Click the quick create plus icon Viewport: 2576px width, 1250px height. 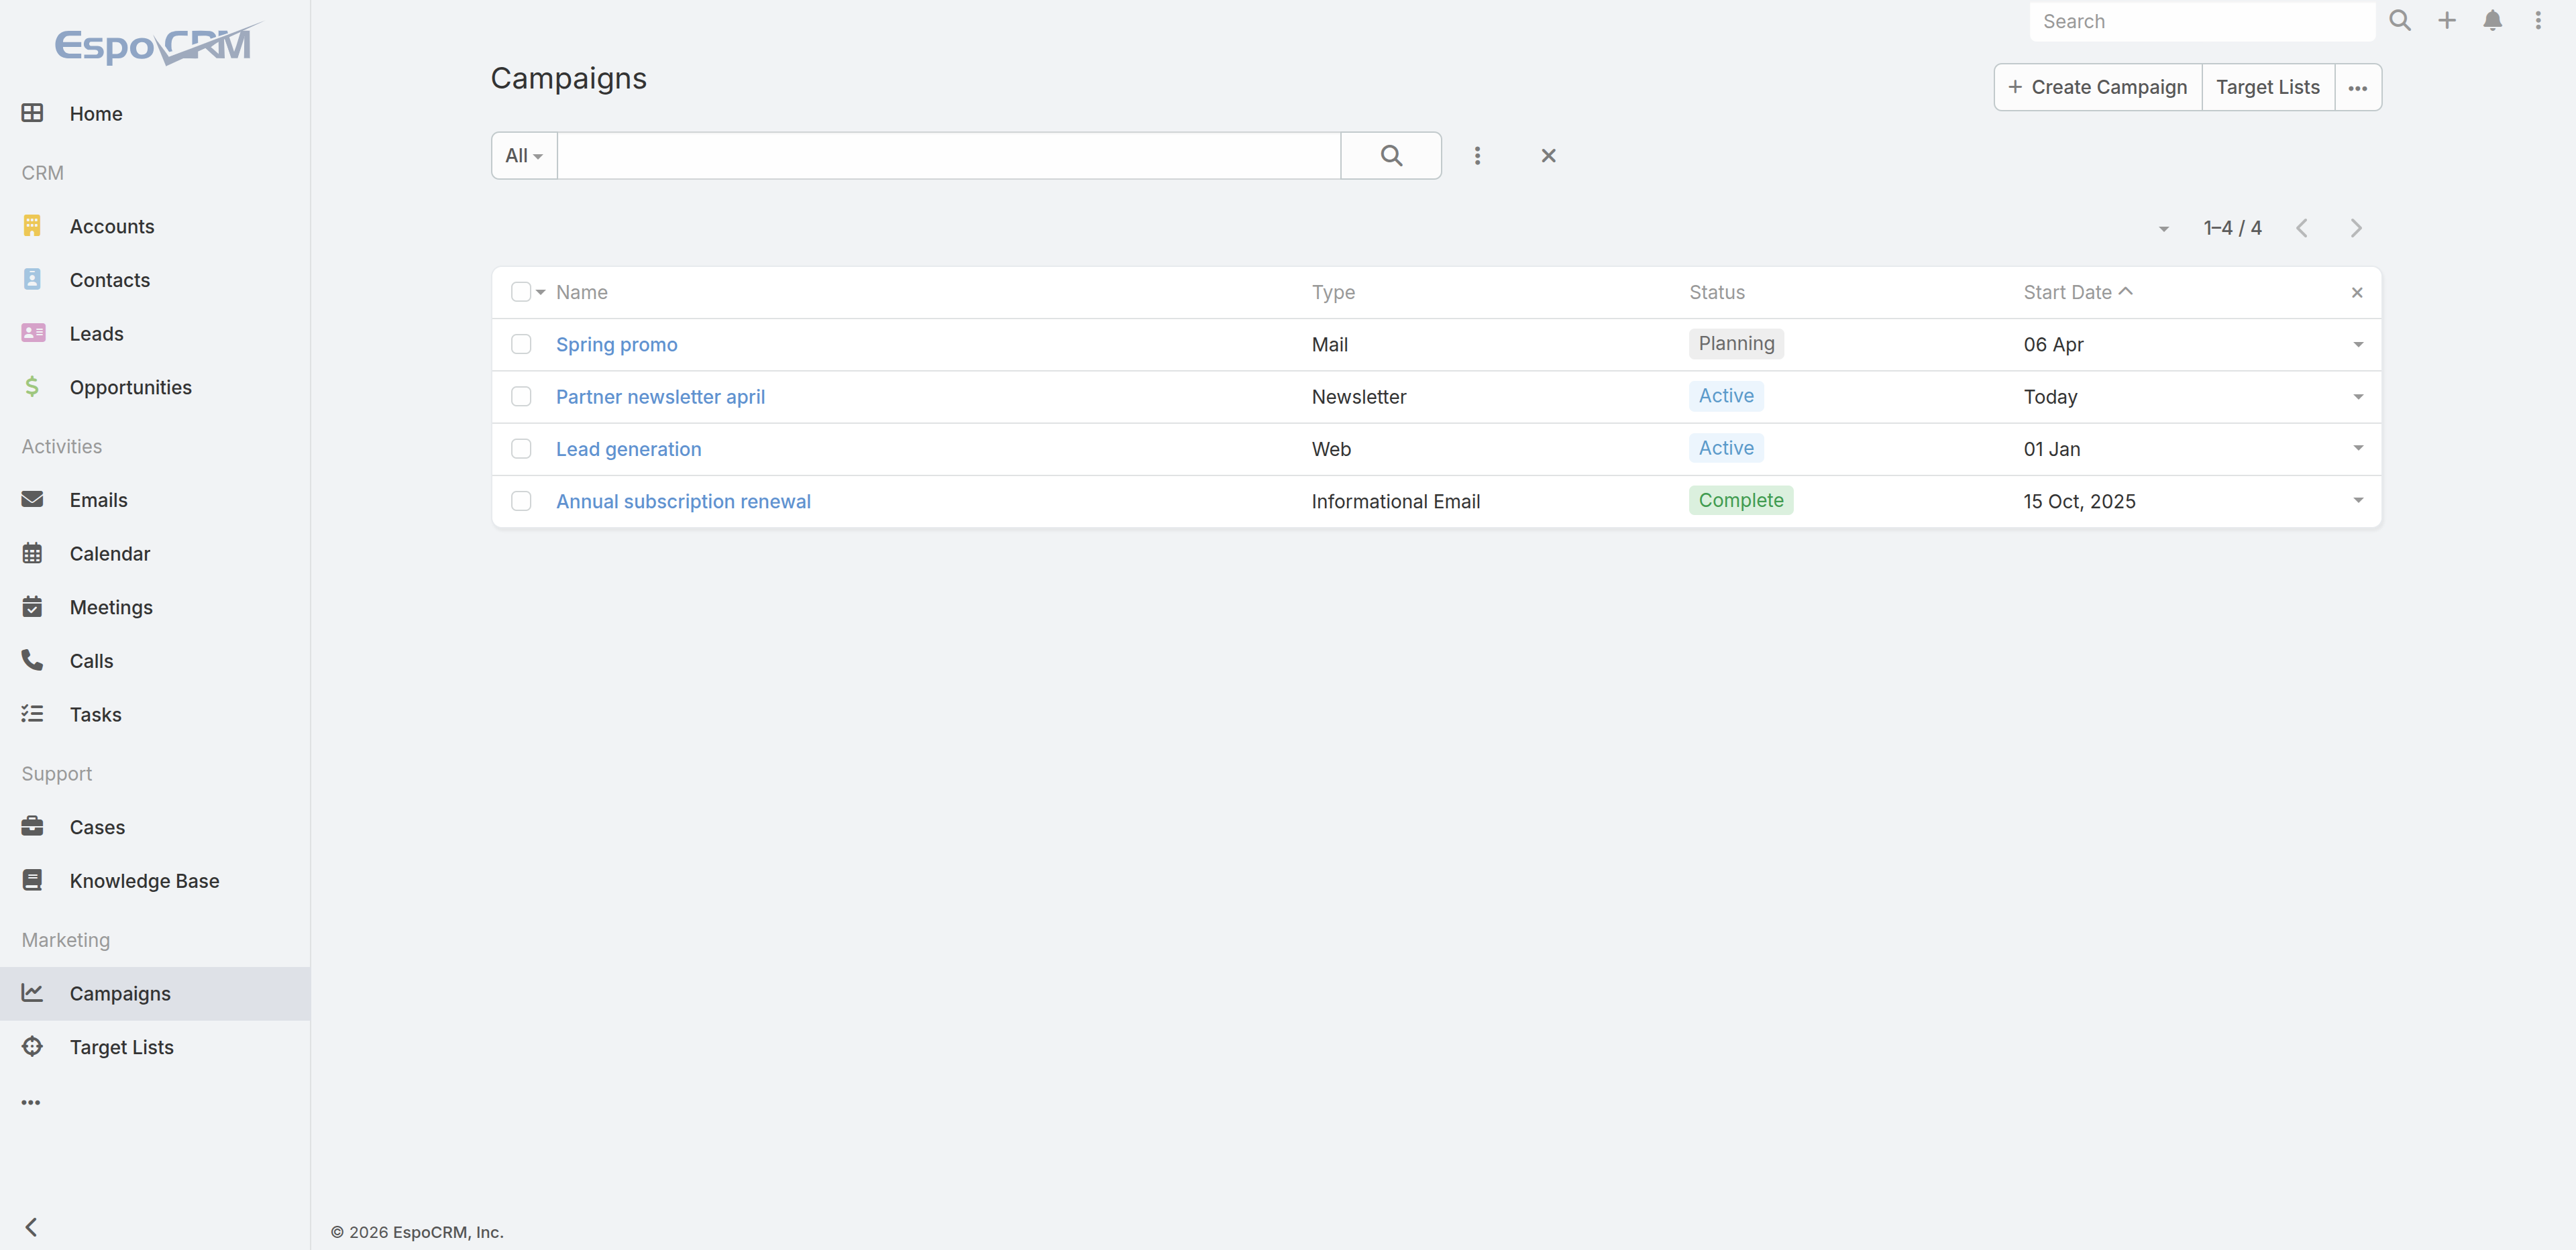tap(2446, 21)
